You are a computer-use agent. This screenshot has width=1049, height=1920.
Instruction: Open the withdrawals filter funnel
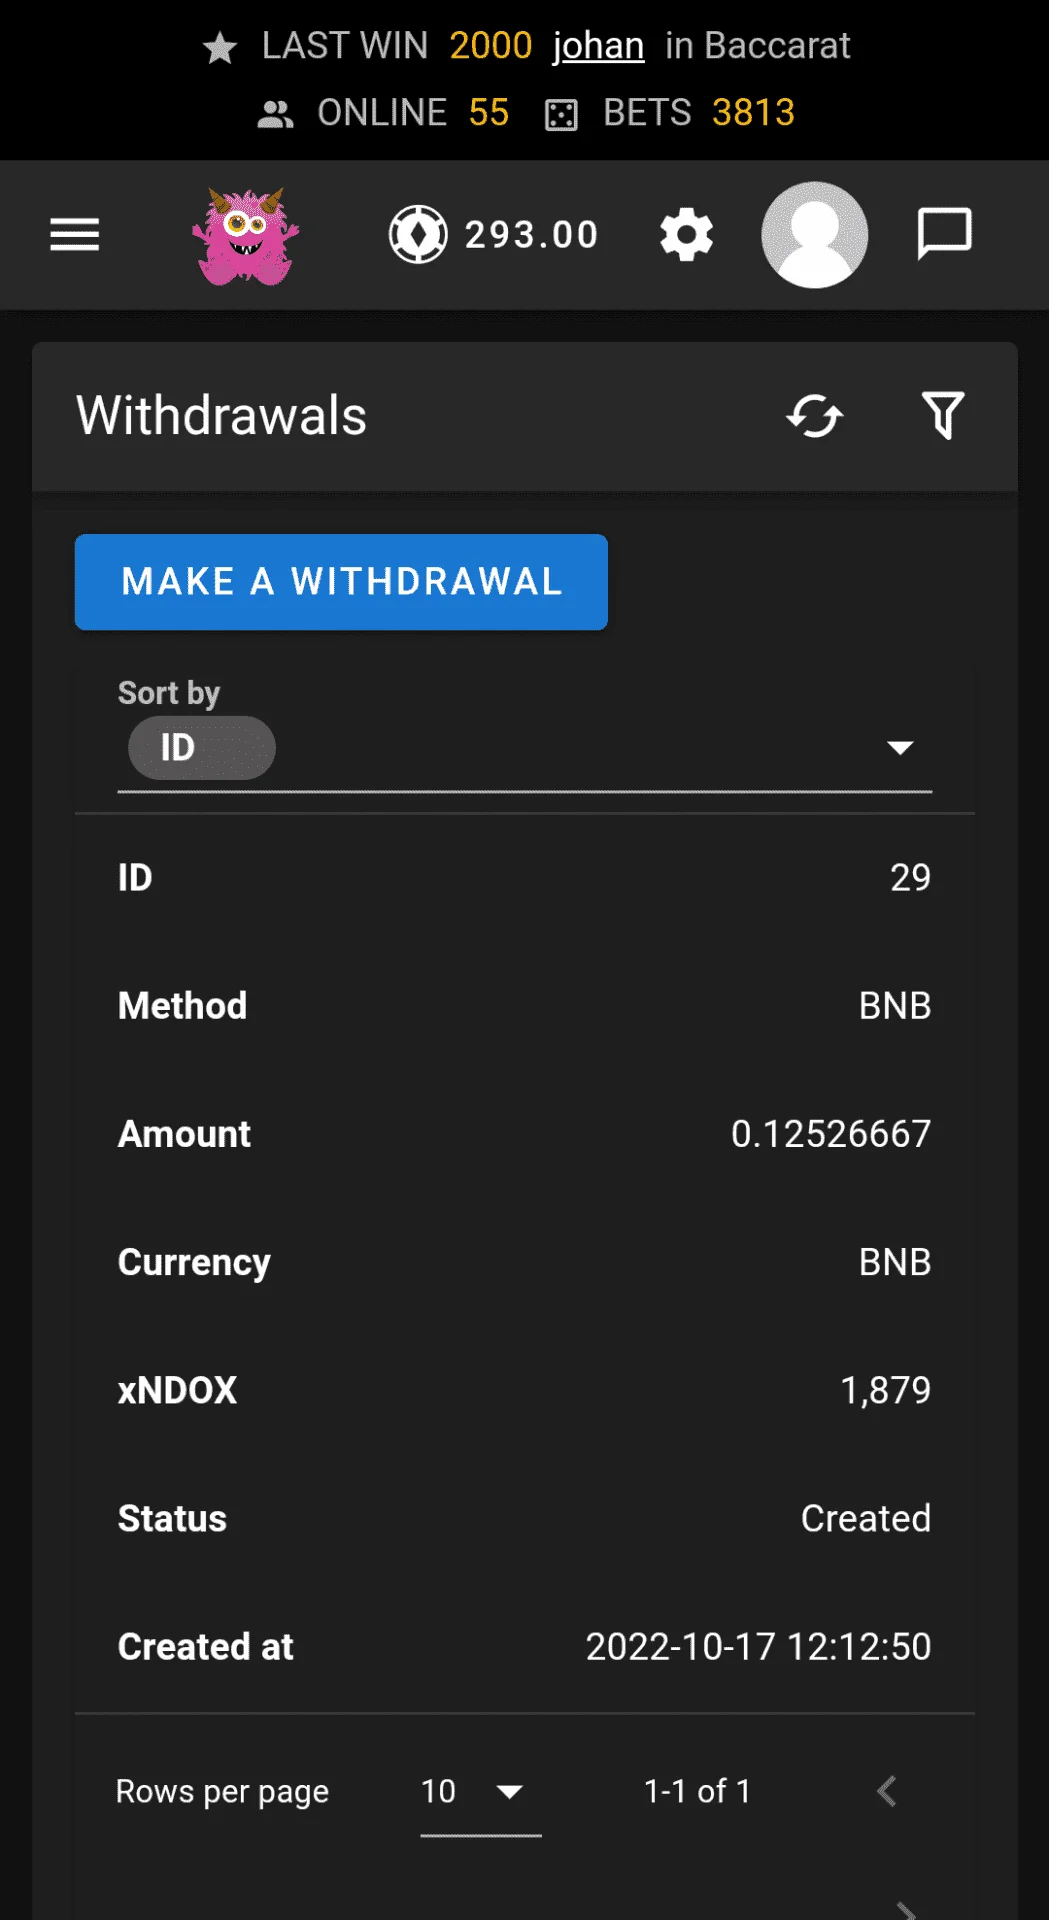point(943,416)
